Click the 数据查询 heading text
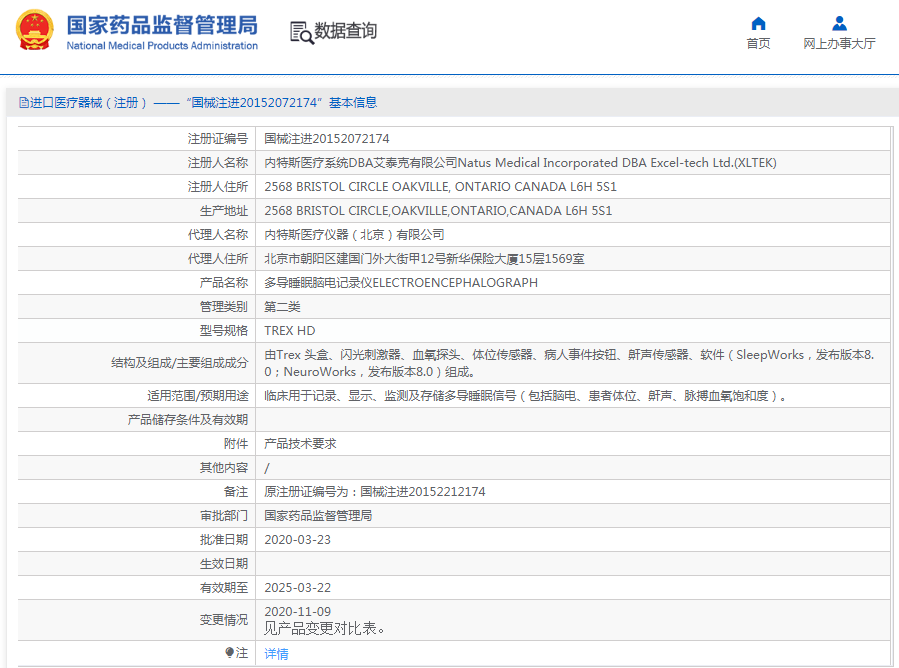 coord(346,32)
